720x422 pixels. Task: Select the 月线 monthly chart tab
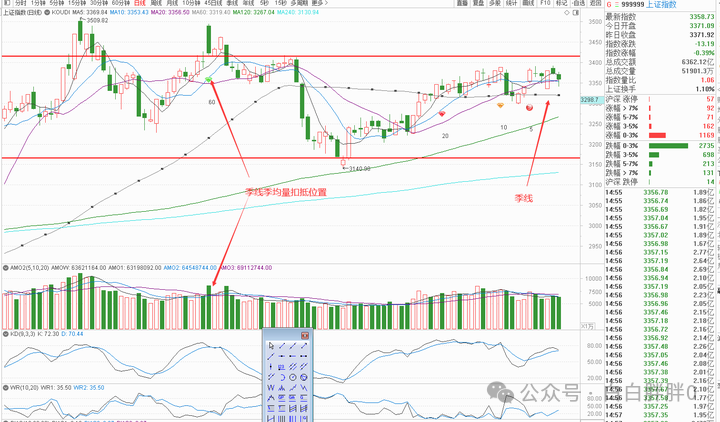coord(172,3)
